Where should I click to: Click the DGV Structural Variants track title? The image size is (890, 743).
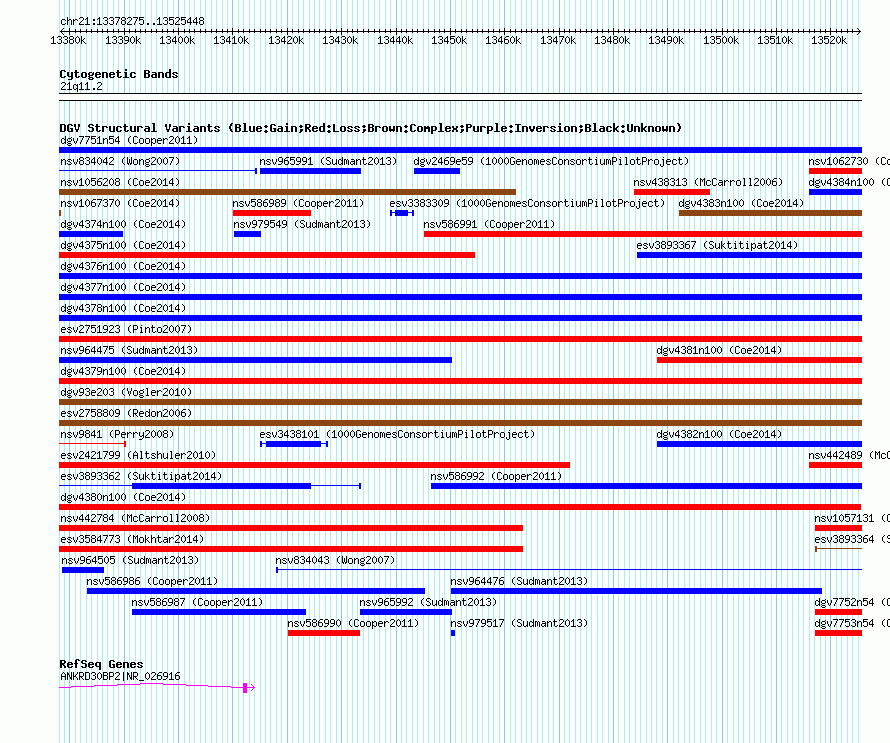(371, 128)
